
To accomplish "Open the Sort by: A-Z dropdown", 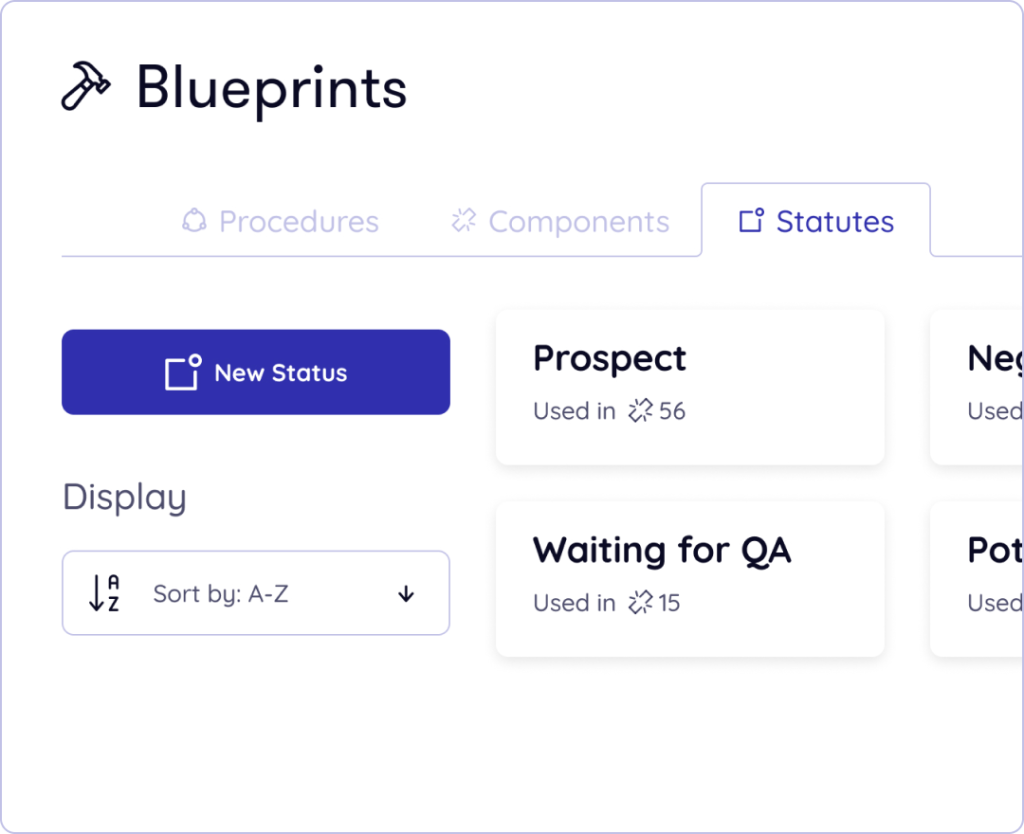I will tap(256, 593).
